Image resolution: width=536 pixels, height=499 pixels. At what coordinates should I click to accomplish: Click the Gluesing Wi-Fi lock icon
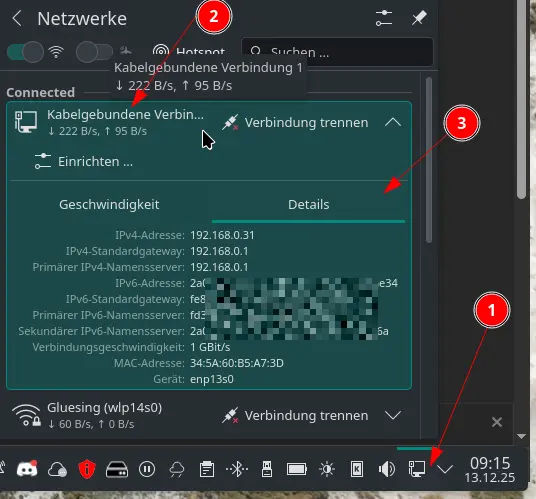click(26, 415)
